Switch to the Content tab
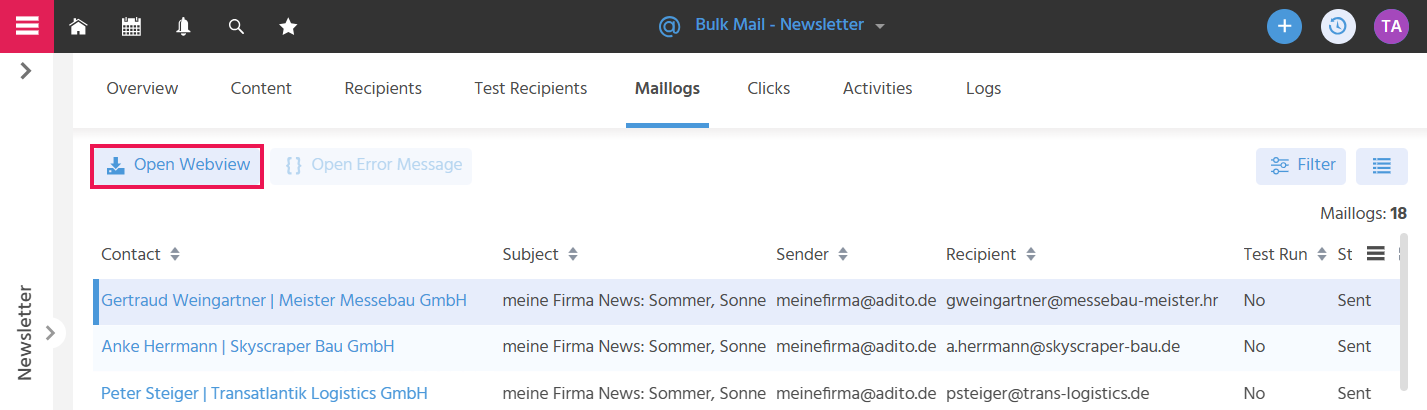Image resolution: width=1427 pixels, height=410 pixels. point(261,88)
